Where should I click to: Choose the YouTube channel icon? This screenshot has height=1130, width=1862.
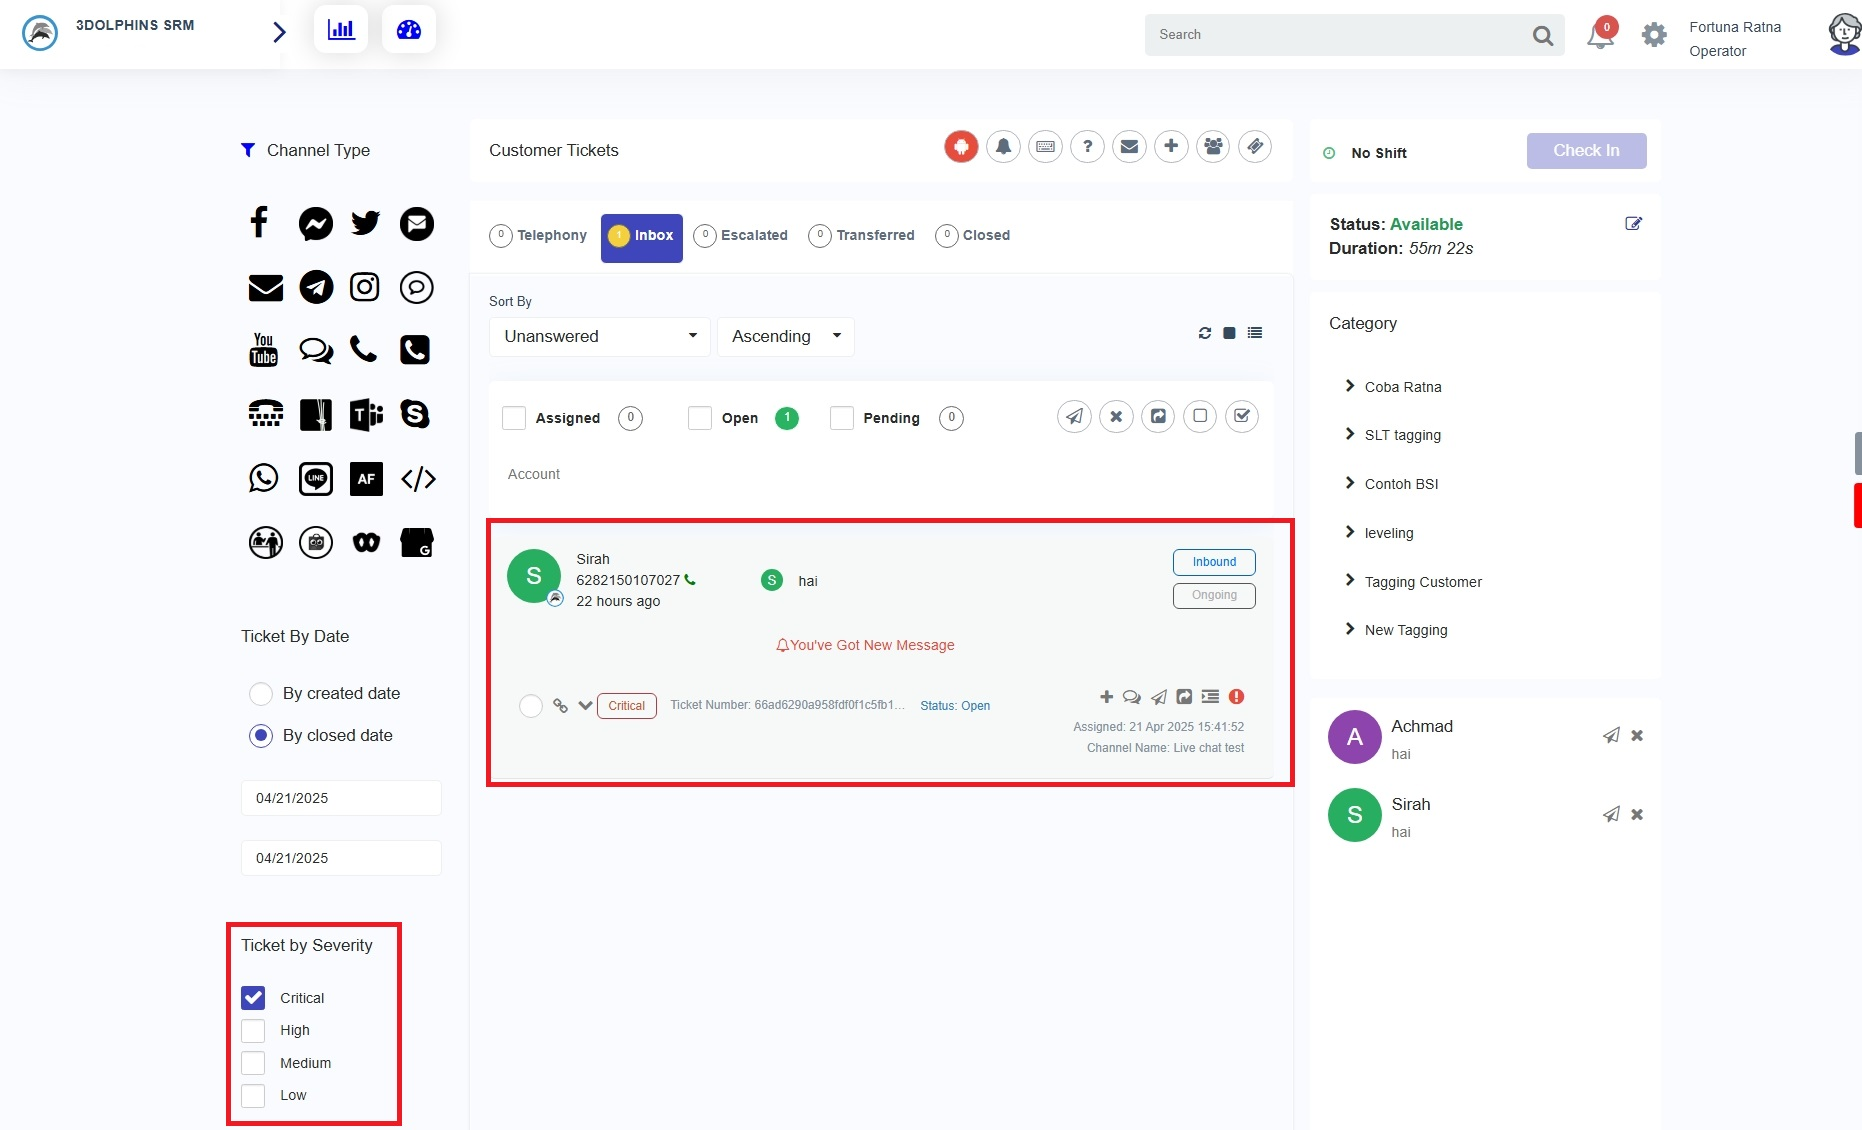coord(263,350)
